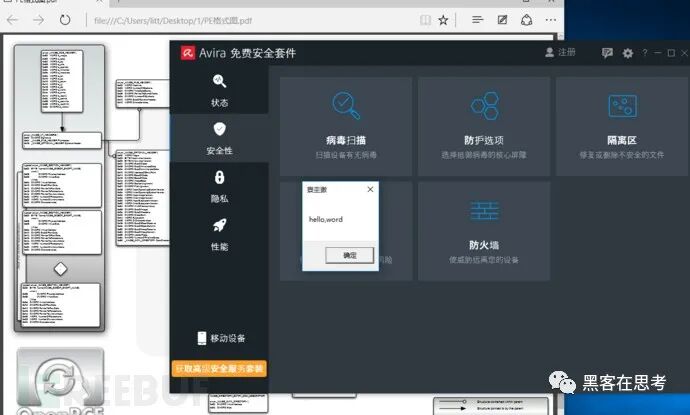Image resolution: width=690 pixels, height=415 pixels.
Task: Open 防护选项 protection options tile
Action: click(x=484, y=126)
